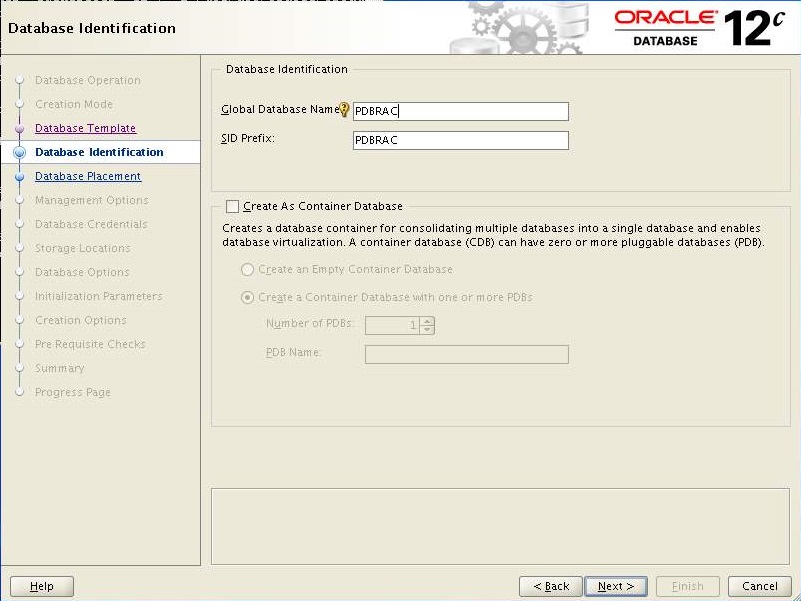Click the empty message area at the bottom
801x601 pixels.
pyautogui.click(x=501, y=526)
